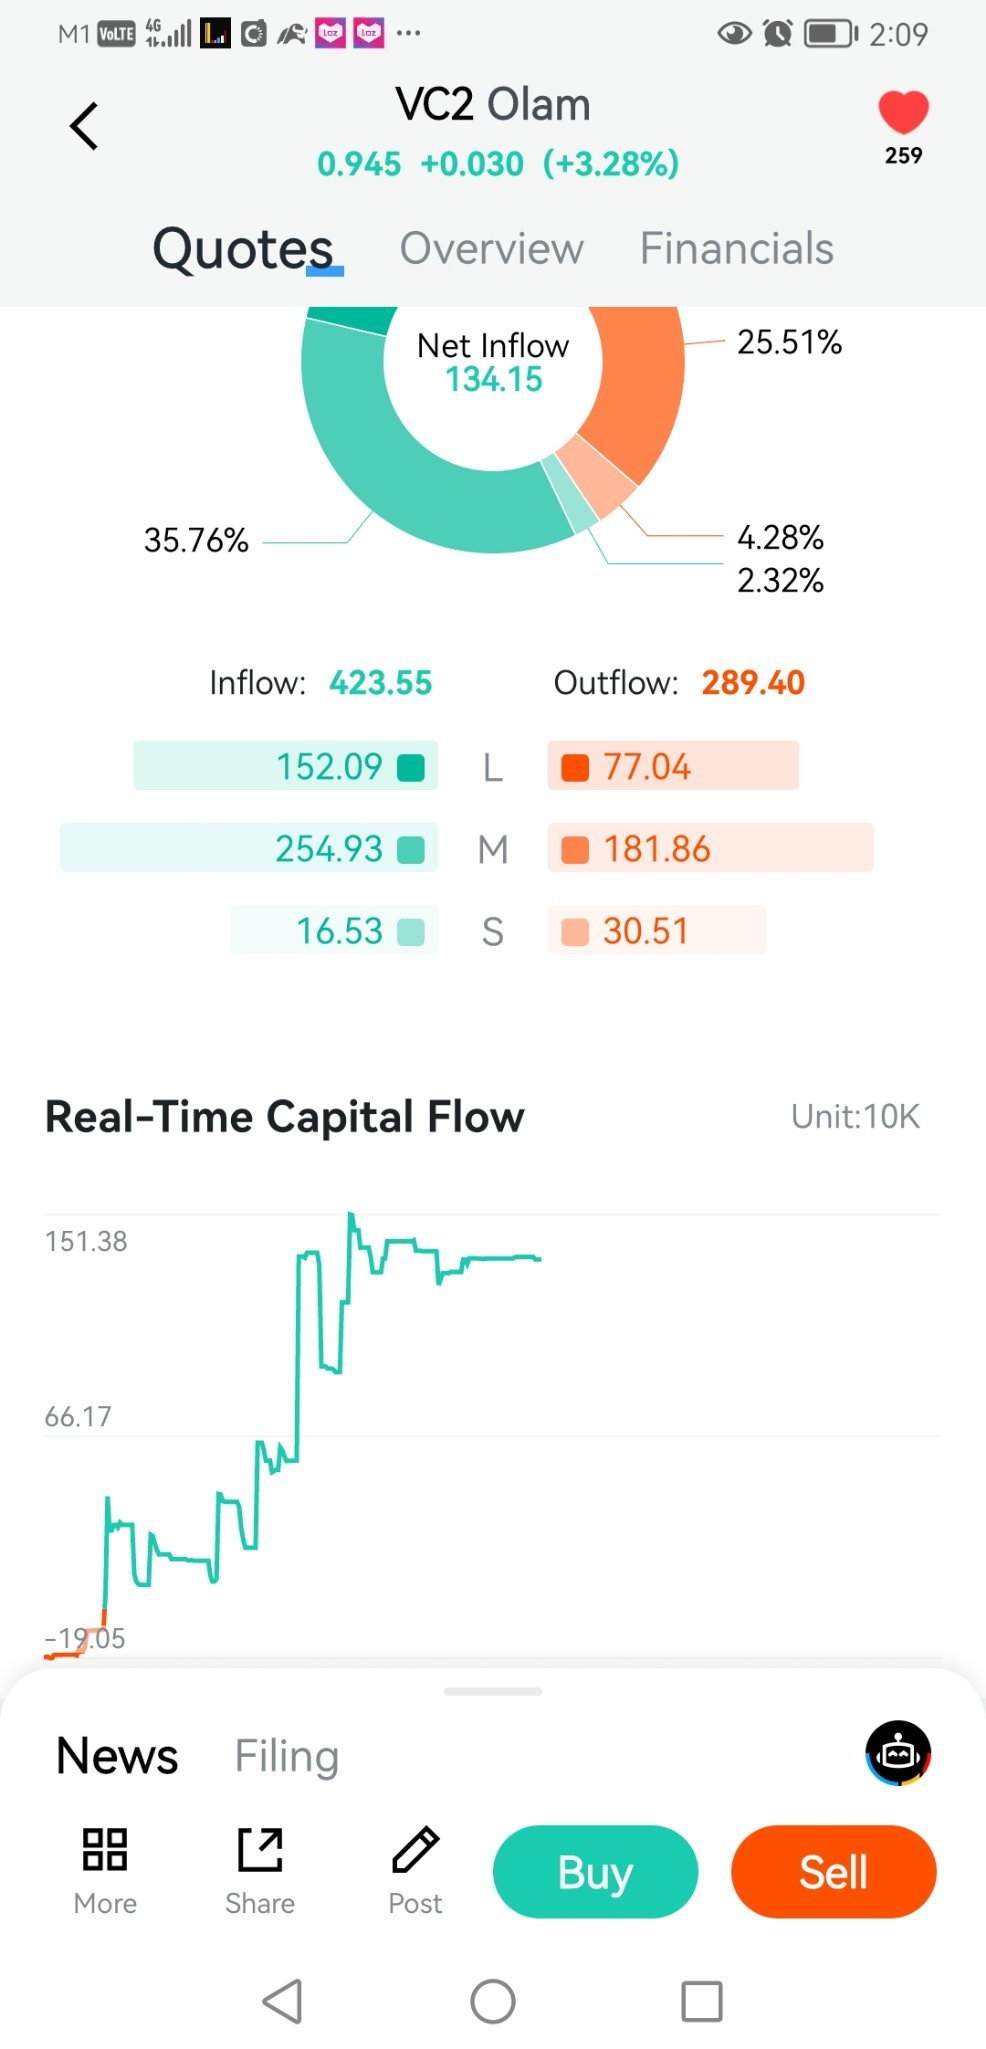Tap the Android back navigation triangle
The height and width of the screenshot is (2049, 986).
(282, 2001)
